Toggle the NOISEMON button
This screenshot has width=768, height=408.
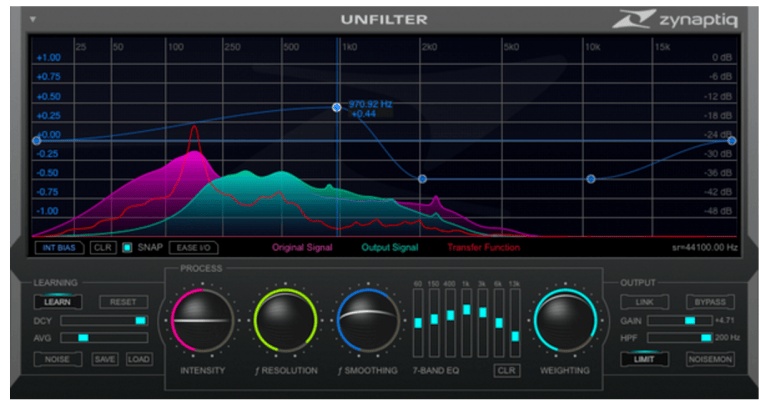[x=710, y=360]
